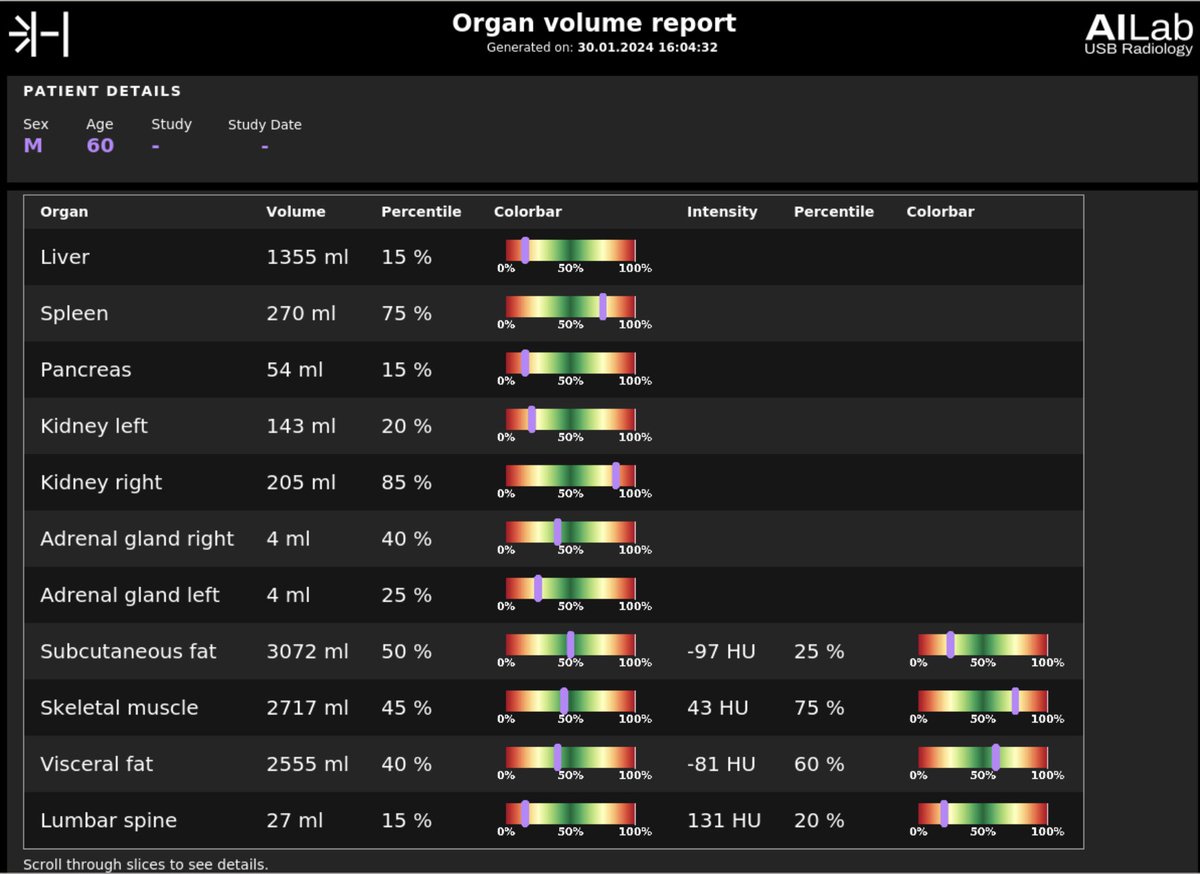
Task: Click Visceral fat volume 2555 ml
Action: point(307,764)
